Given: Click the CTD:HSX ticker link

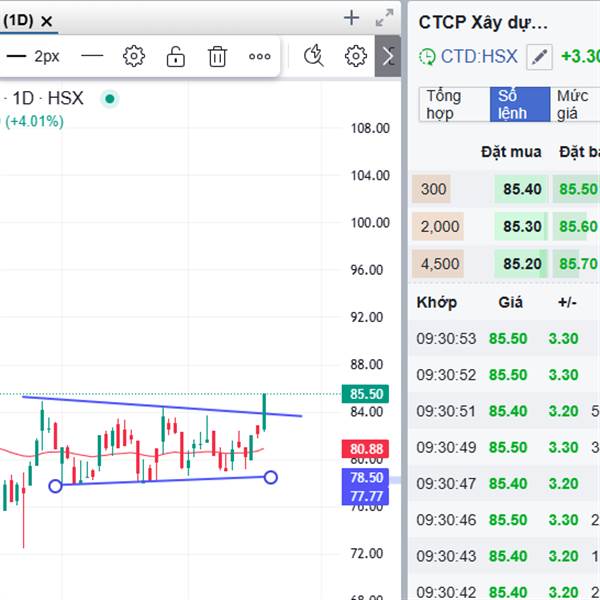Looking at the screenshot, I should pyautogui.click(x=479, y=57).
